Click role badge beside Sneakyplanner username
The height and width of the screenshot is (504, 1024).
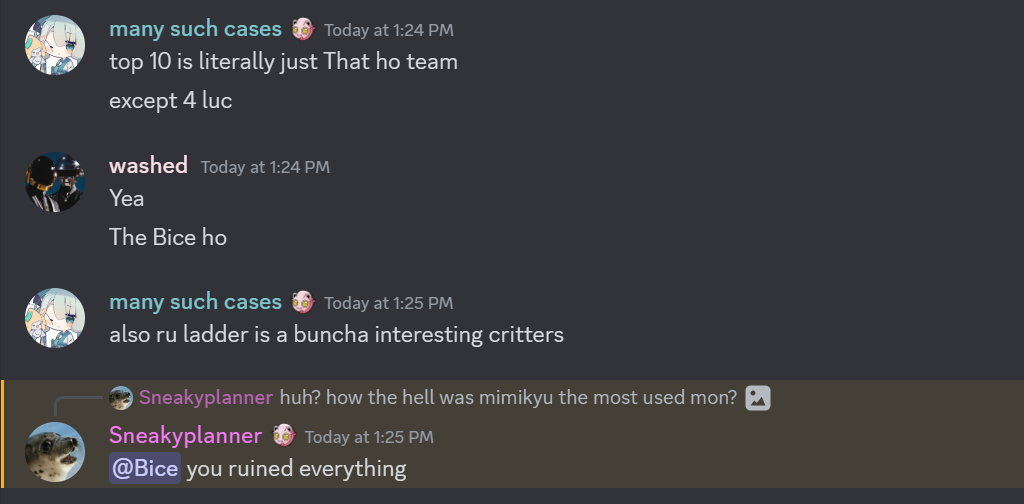(x=283, y=436)
